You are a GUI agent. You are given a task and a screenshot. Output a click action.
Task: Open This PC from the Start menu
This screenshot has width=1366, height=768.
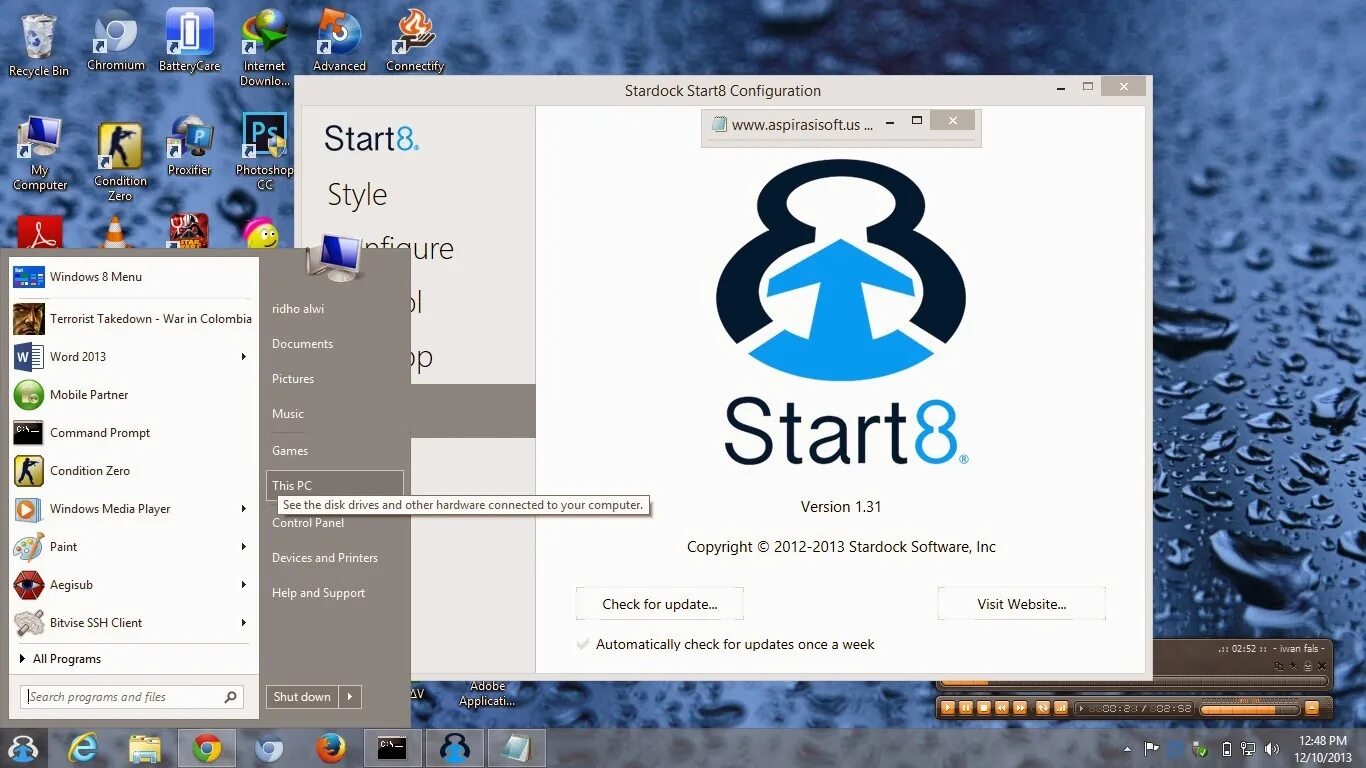point(335,485)
